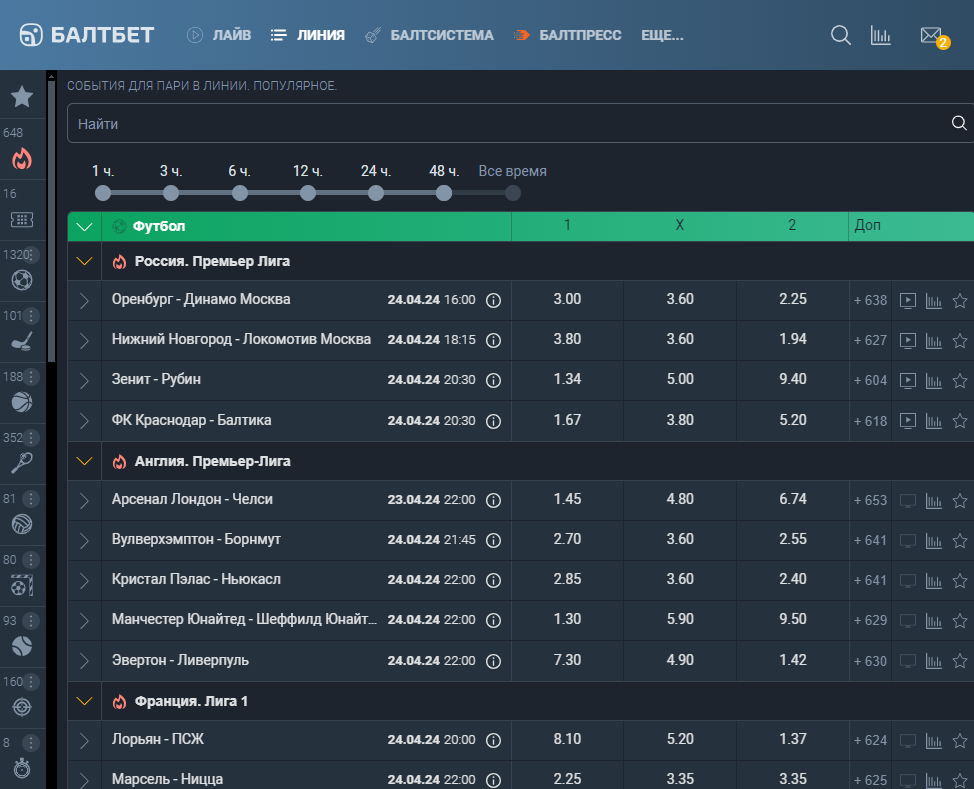Select keyboard-like icon in sidebar
The width and height of the screenshot is (974, 789).
click(22, 219)
